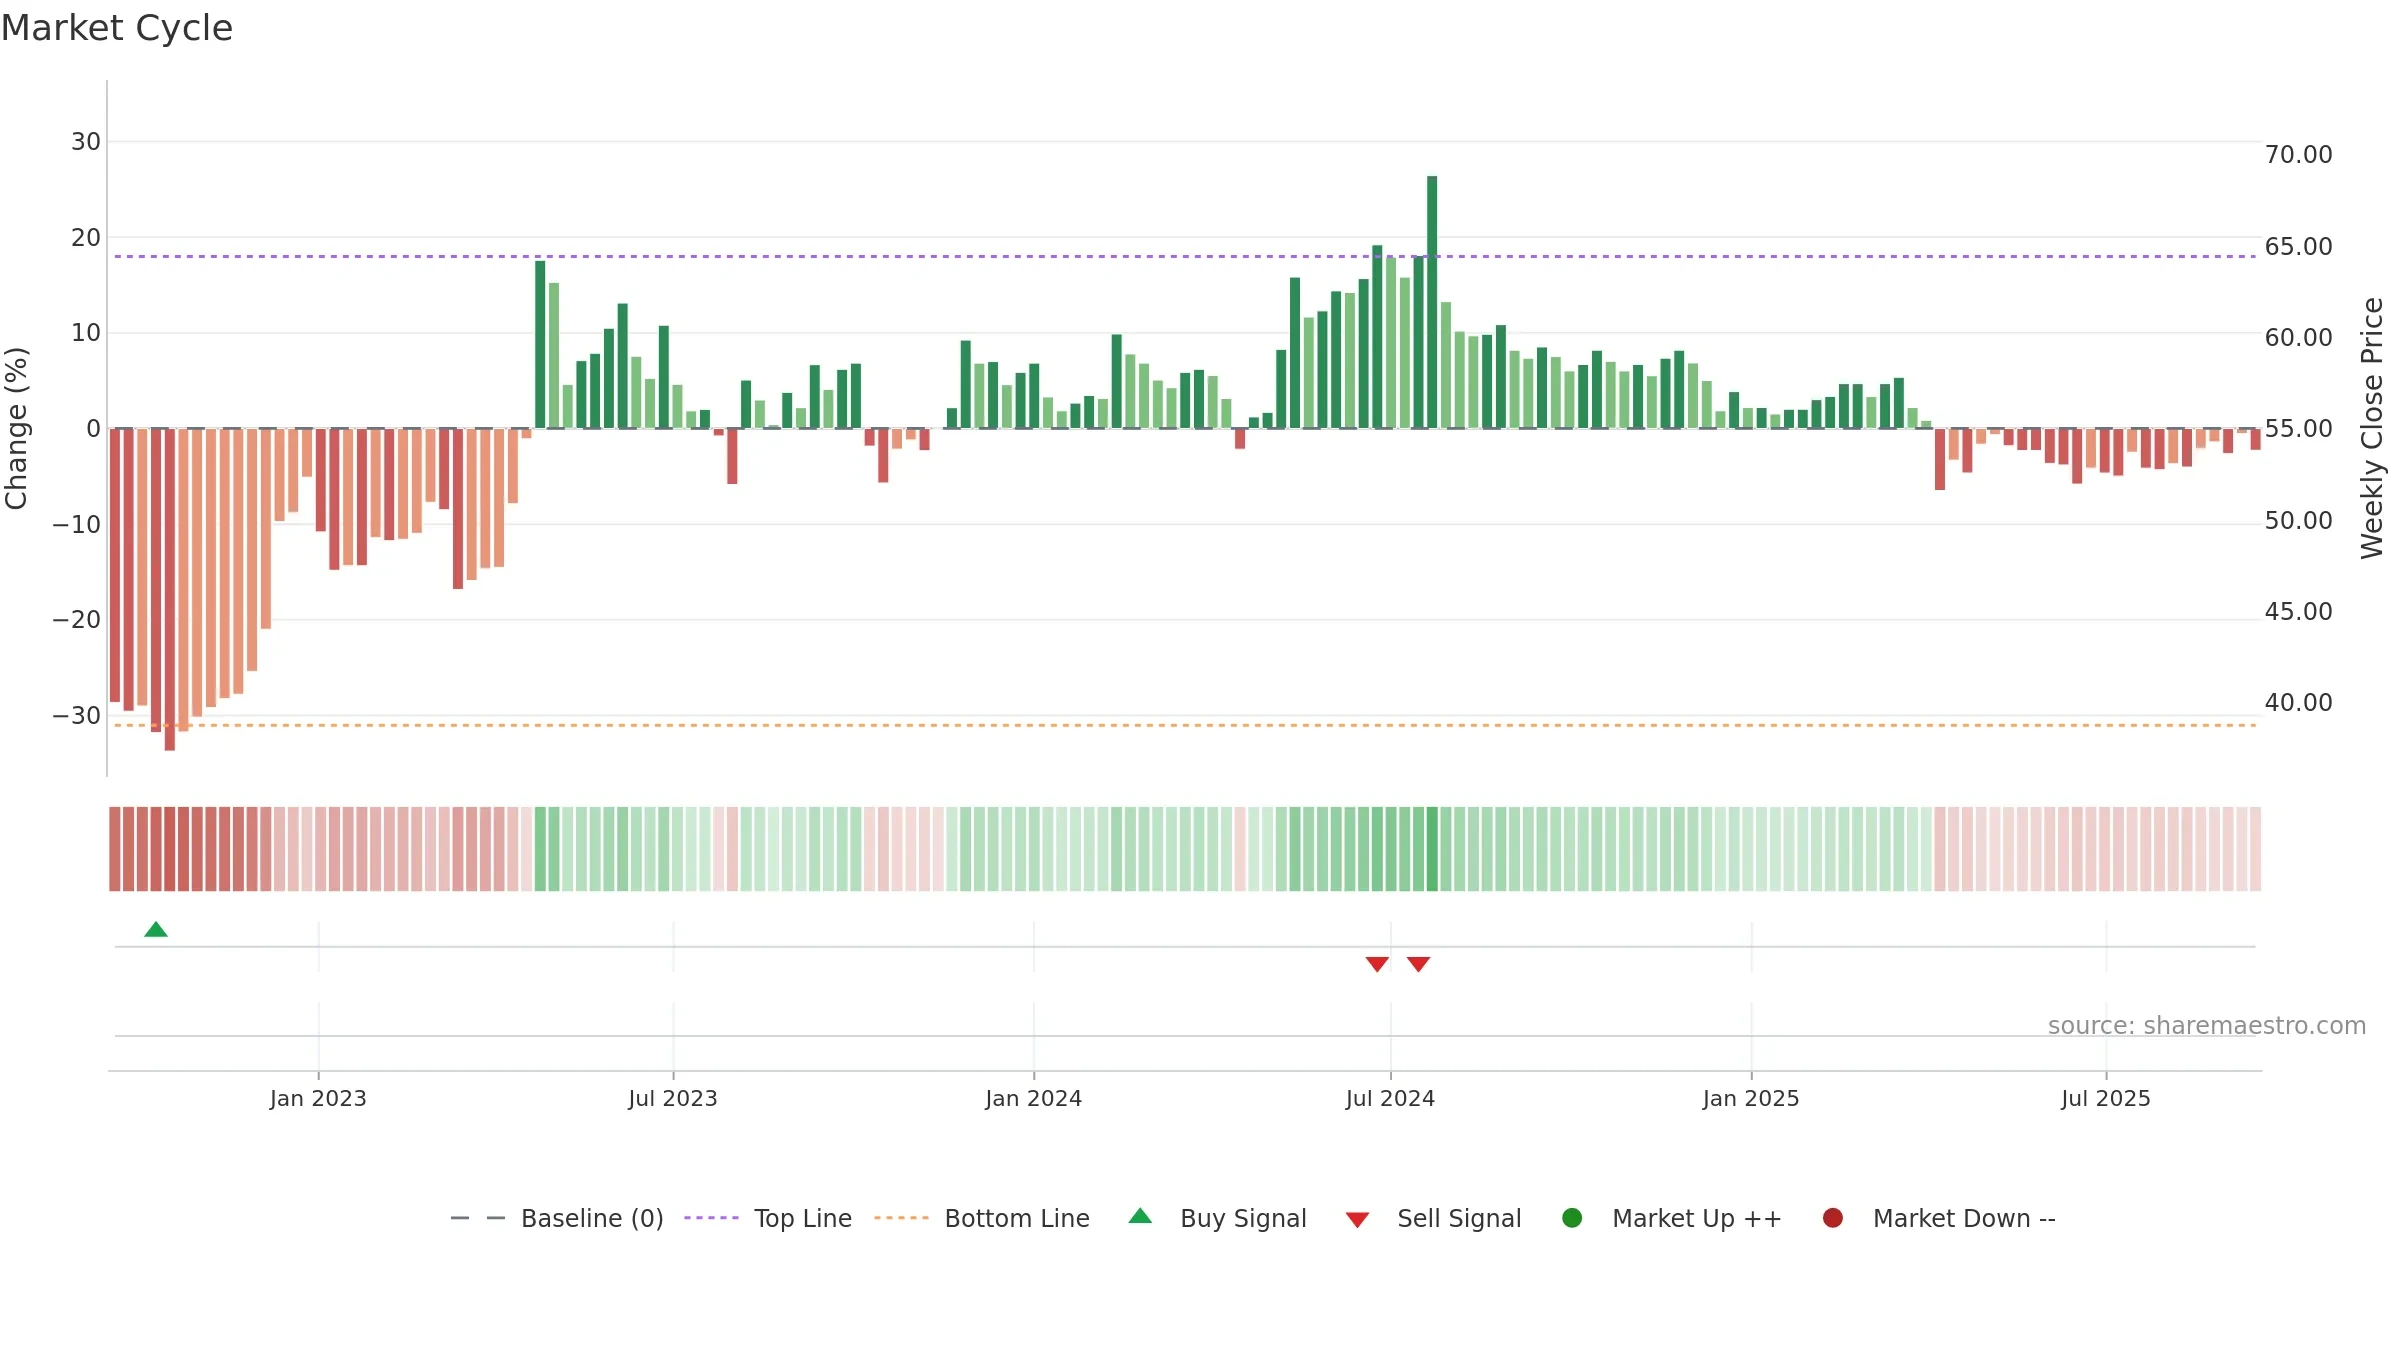Screen dimensions: 2400x1350
Task: Click the 55.00 price tick label
Action: [2298, 429]
